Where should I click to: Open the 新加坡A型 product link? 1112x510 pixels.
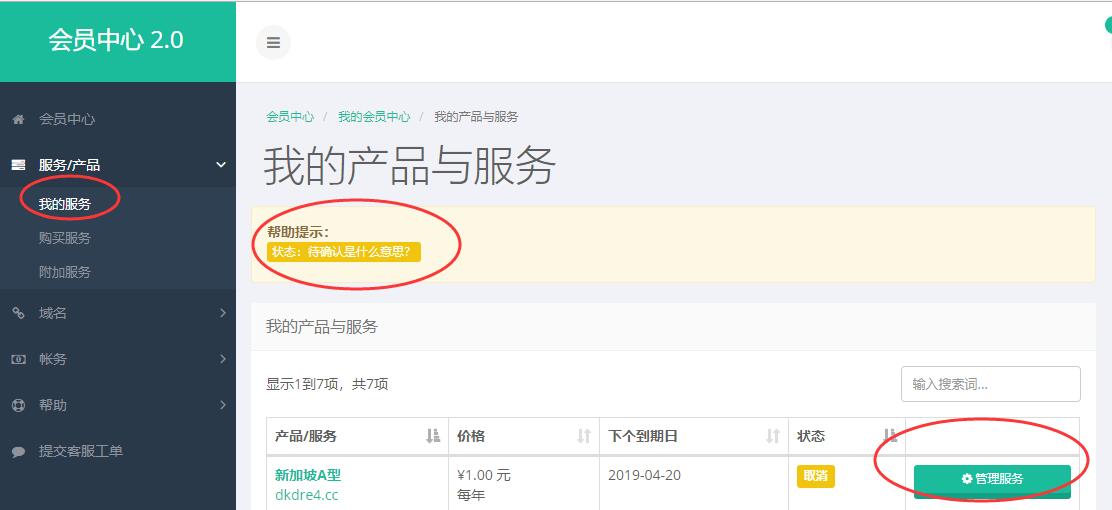308,475
